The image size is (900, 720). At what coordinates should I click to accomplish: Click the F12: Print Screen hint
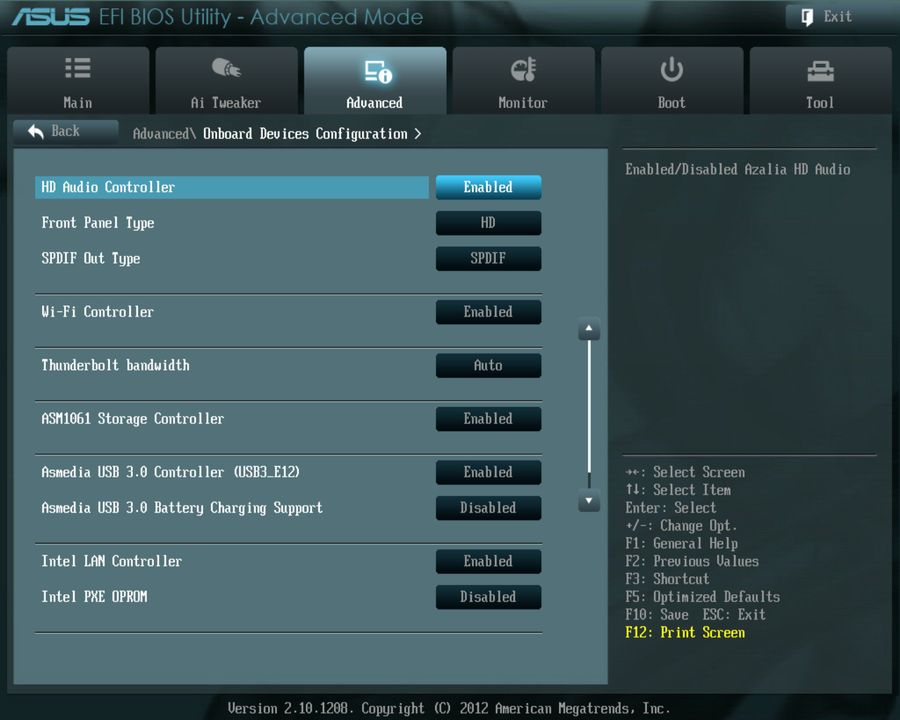(685, 633)
